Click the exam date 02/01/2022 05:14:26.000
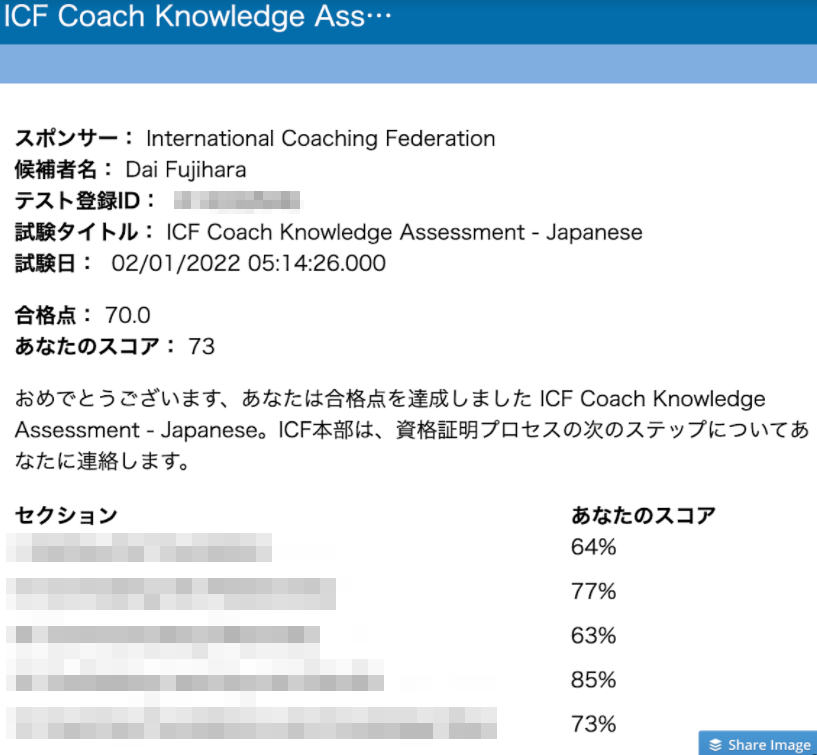817x755 pixels. pos(248,264)
